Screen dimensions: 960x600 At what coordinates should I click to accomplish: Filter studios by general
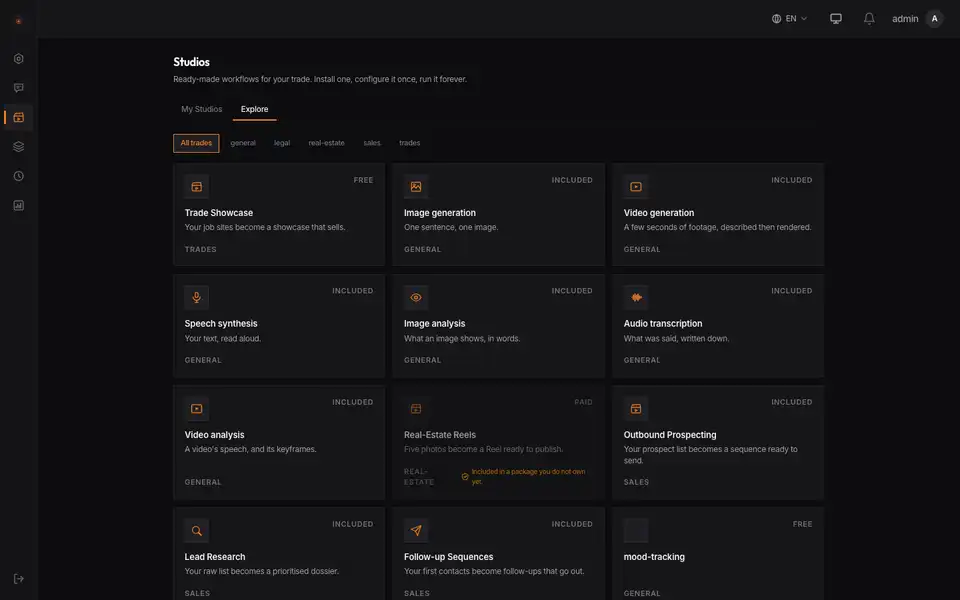click(243, 143)
